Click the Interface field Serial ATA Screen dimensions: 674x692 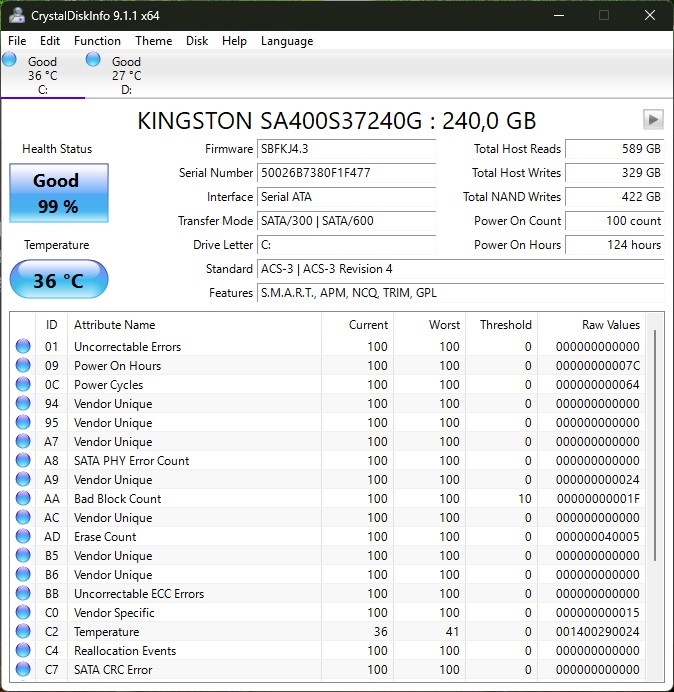coord(346,197)
